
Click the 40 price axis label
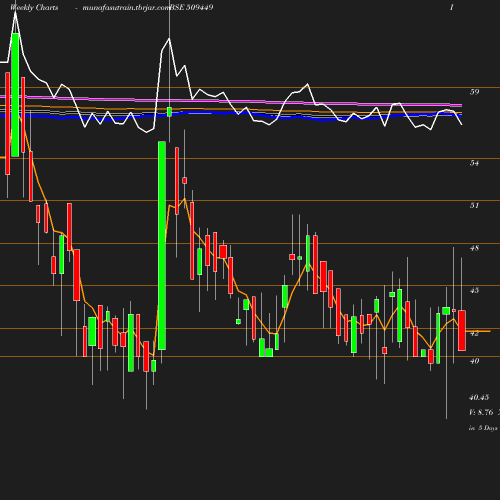tap(474, 361)
